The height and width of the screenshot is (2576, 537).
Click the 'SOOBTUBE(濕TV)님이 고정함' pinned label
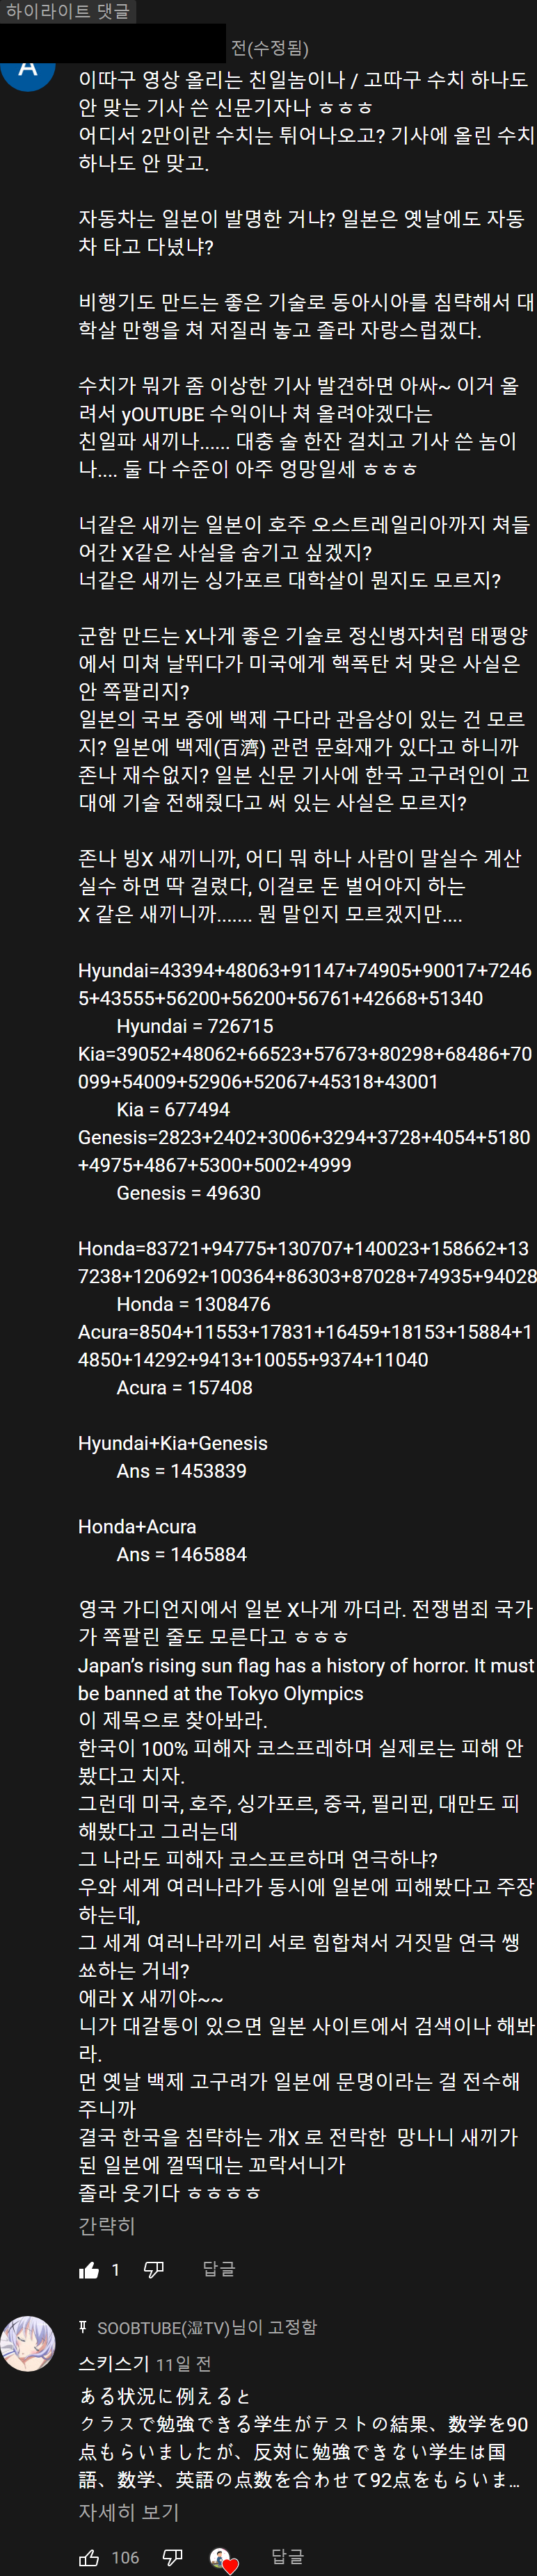[206, 2327]
